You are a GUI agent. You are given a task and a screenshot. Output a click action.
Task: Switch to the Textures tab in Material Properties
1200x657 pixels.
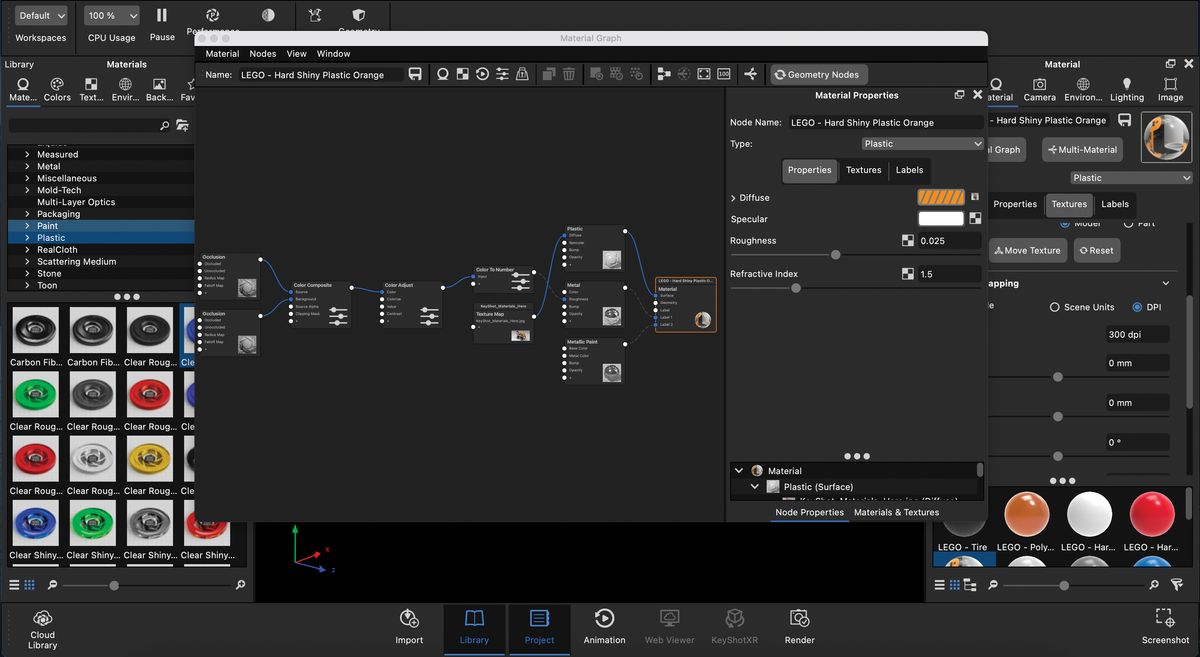[x=863, y=170]
